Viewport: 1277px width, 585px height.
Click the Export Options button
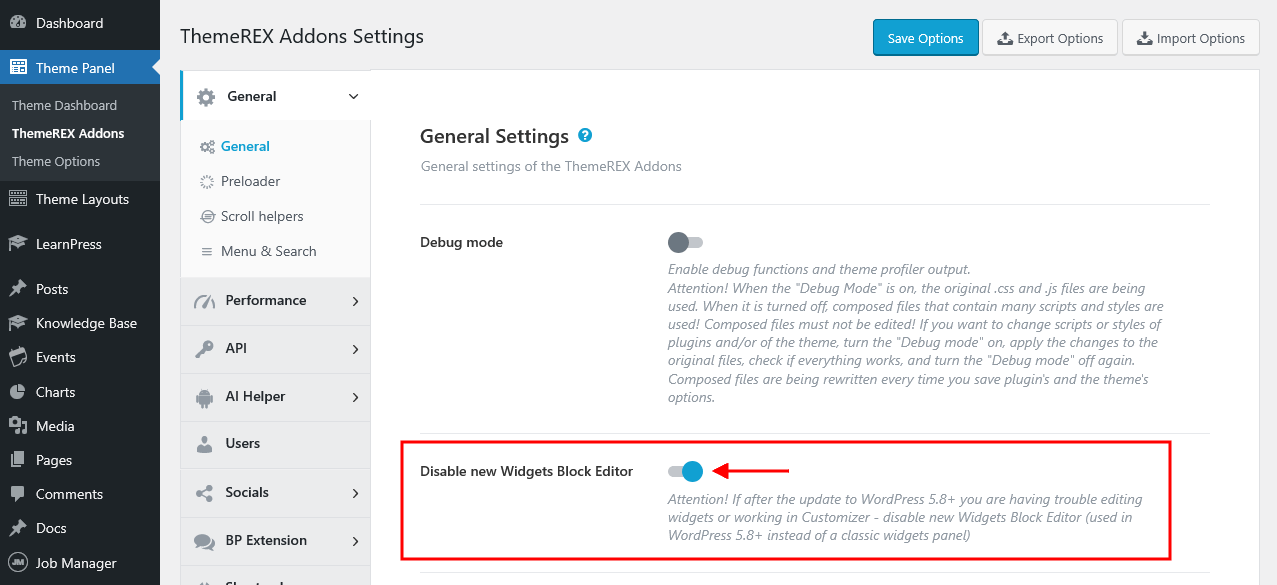click(x=1049, y=38)
